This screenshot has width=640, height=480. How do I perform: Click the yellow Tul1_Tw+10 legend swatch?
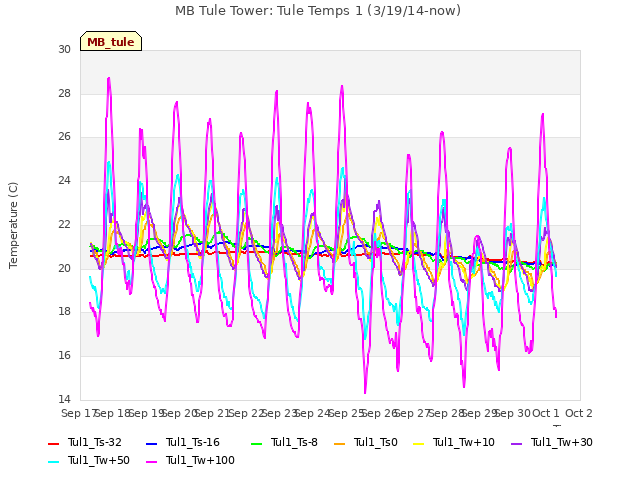418,444
